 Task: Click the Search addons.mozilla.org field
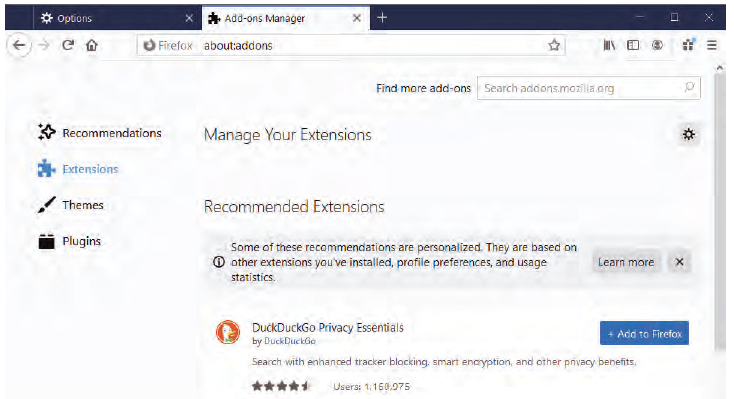[x=588, y=88]
